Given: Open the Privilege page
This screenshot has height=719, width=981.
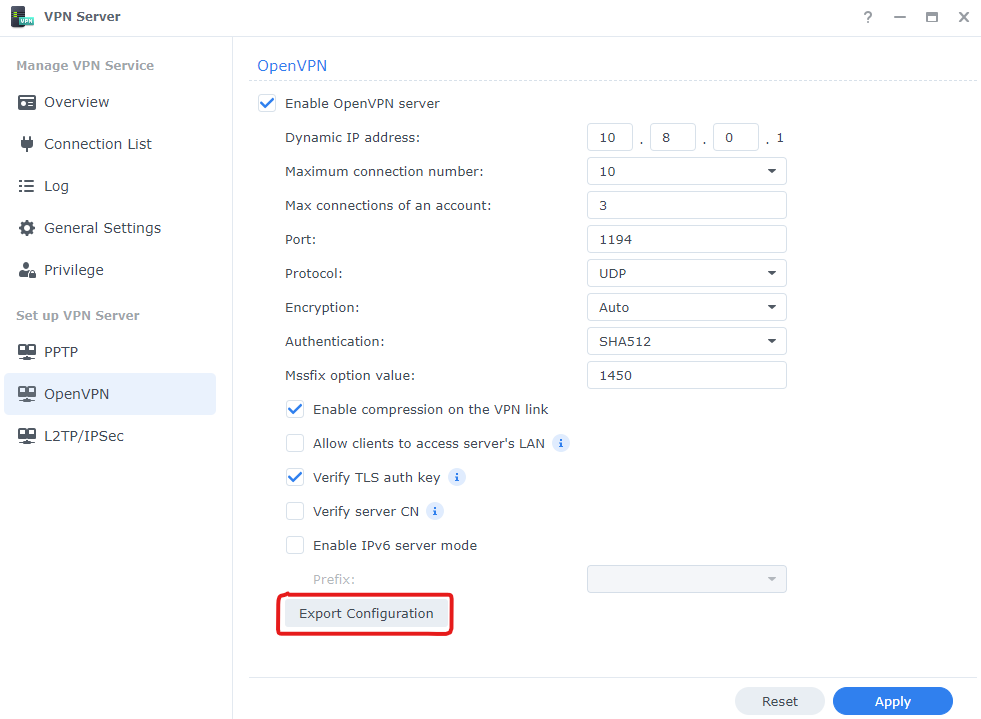Looking at the screenshot, I should point(110,270).
